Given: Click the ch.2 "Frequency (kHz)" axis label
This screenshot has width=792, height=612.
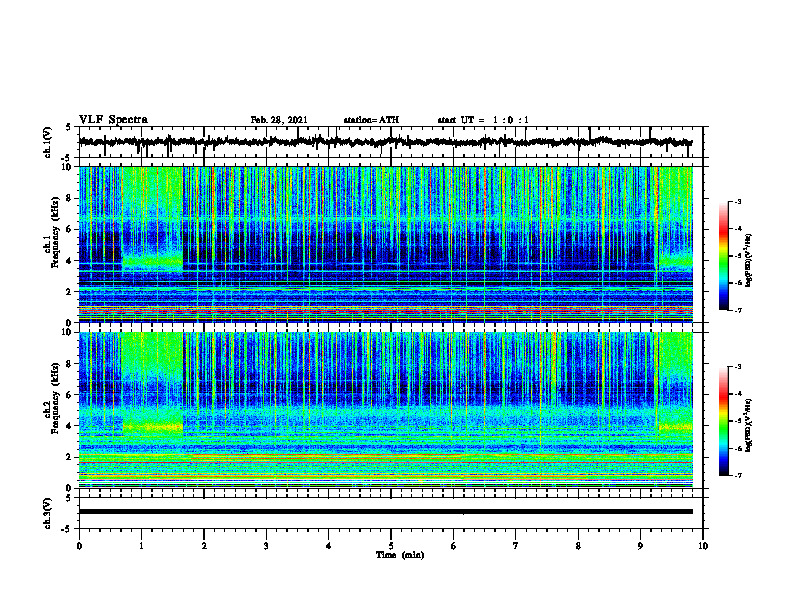Looking at the screenshot, I should coord(55,399).
